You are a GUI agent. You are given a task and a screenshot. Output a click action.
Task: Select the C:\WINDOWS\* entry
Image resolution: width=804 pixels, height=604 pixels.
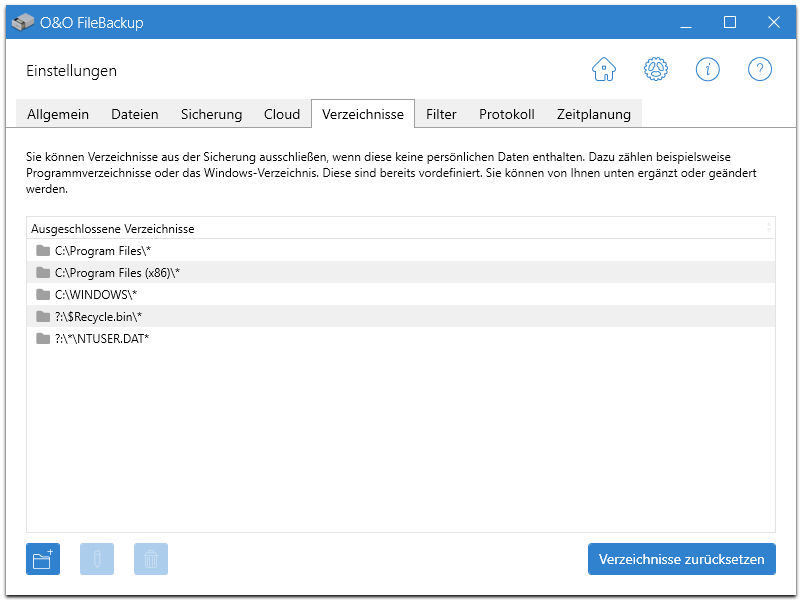[400, 295]
